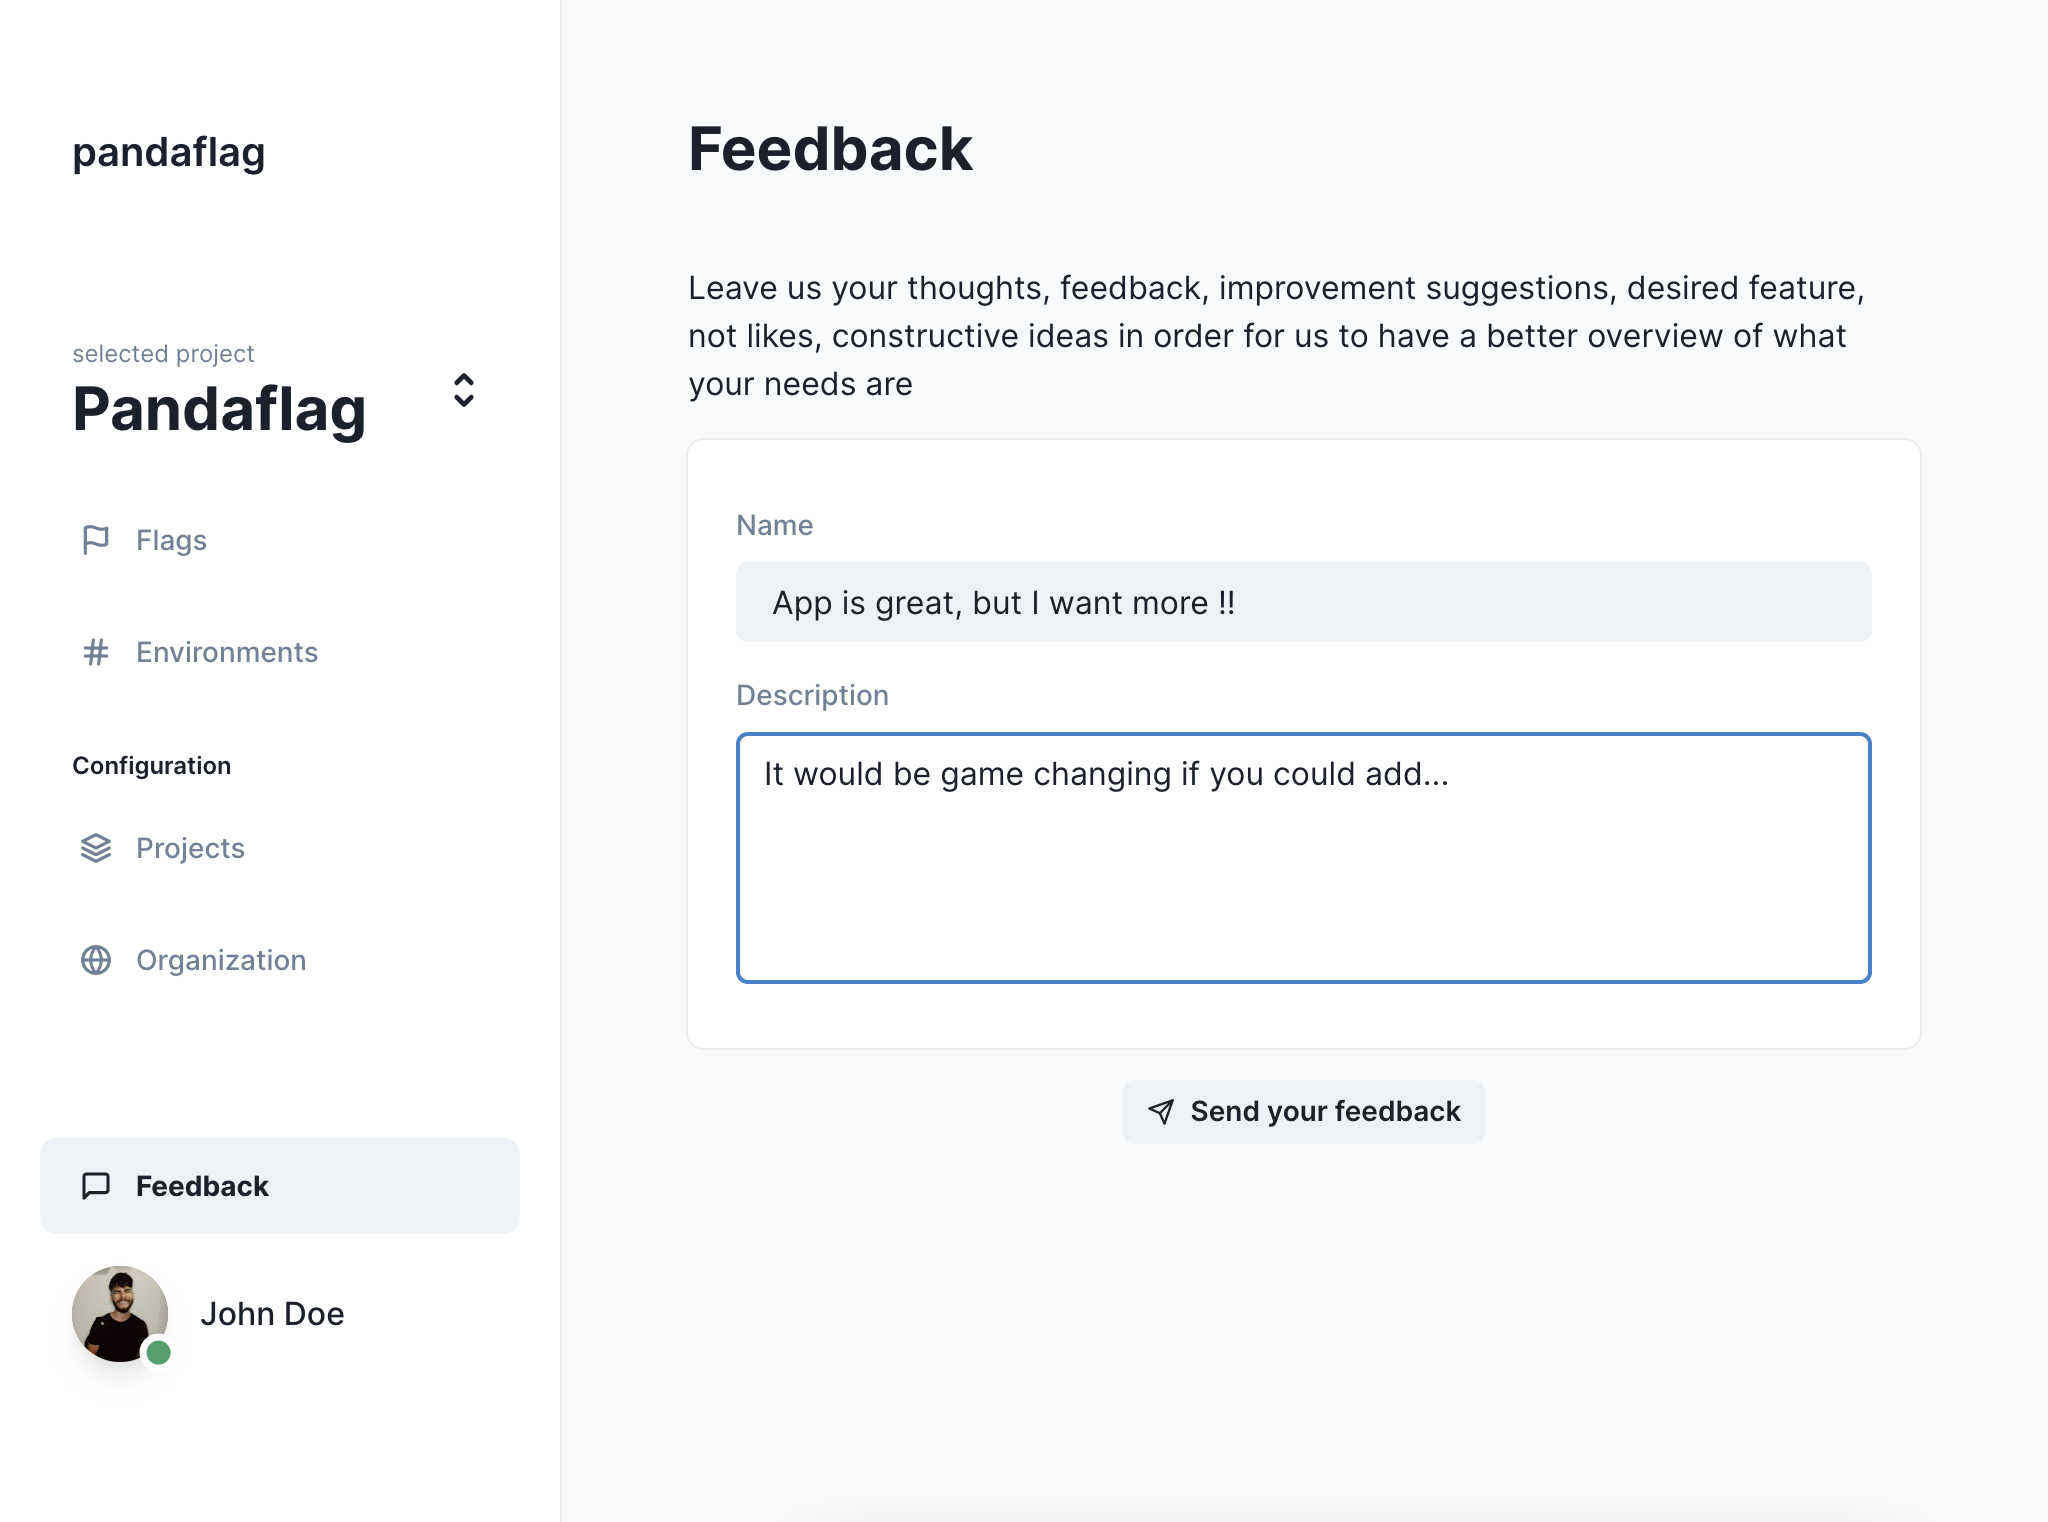Expand the selected project Pandaflag name
Image resolution: width=2048 pixels, height=1522 pixels.
[219, 409]
